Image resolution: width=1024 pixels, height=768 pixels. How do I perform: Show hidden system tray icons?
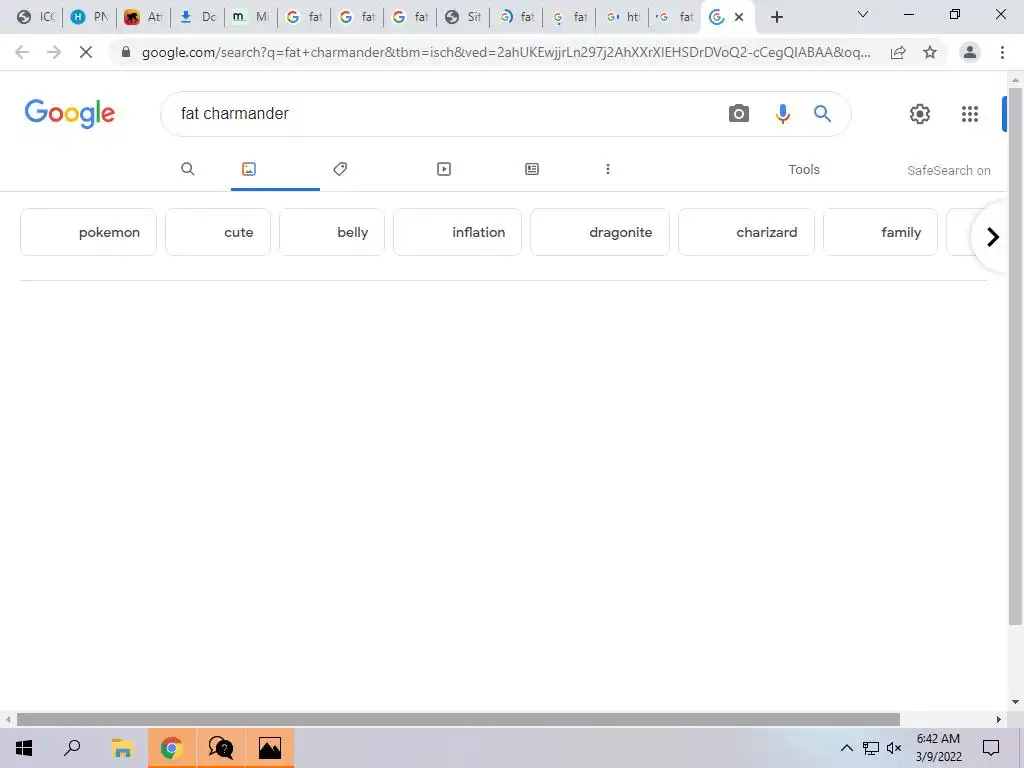(x=846, y=748)
